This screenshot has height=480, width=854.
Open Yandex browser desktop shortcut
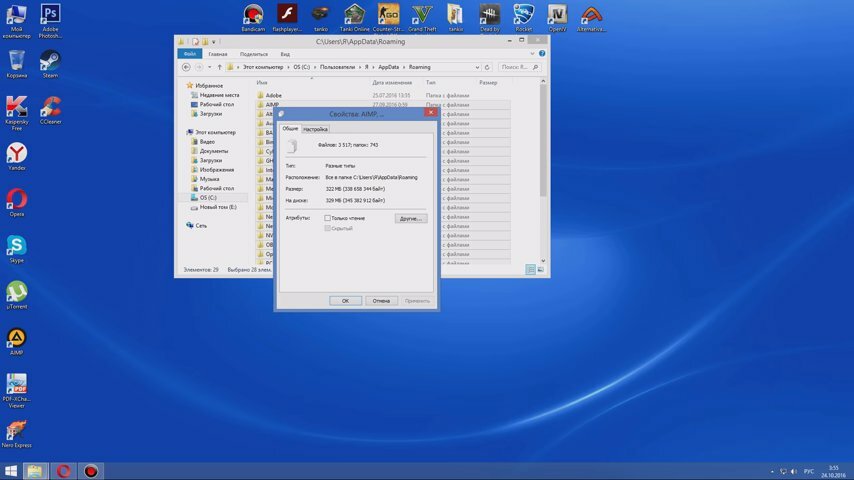(x=16, y=156)
